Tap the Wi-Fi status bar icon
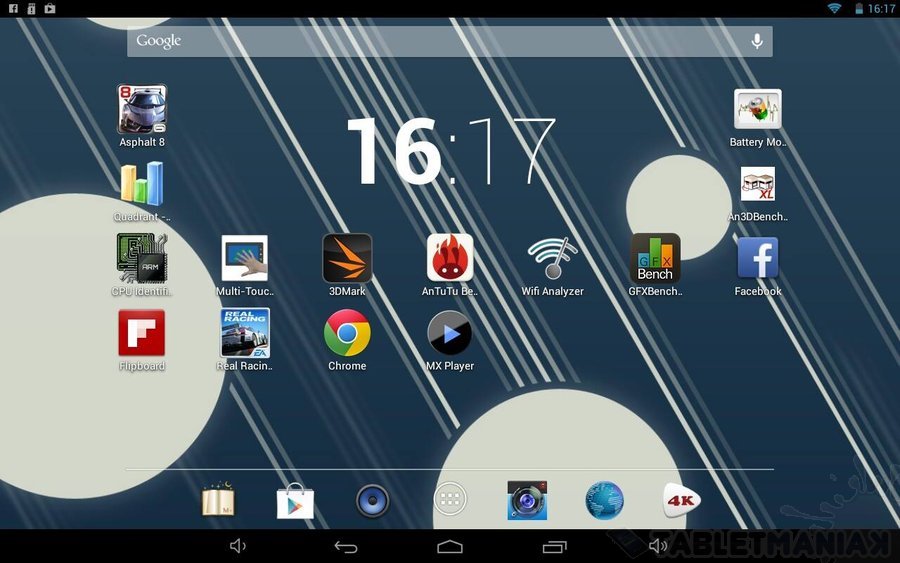 coord(834,9)
